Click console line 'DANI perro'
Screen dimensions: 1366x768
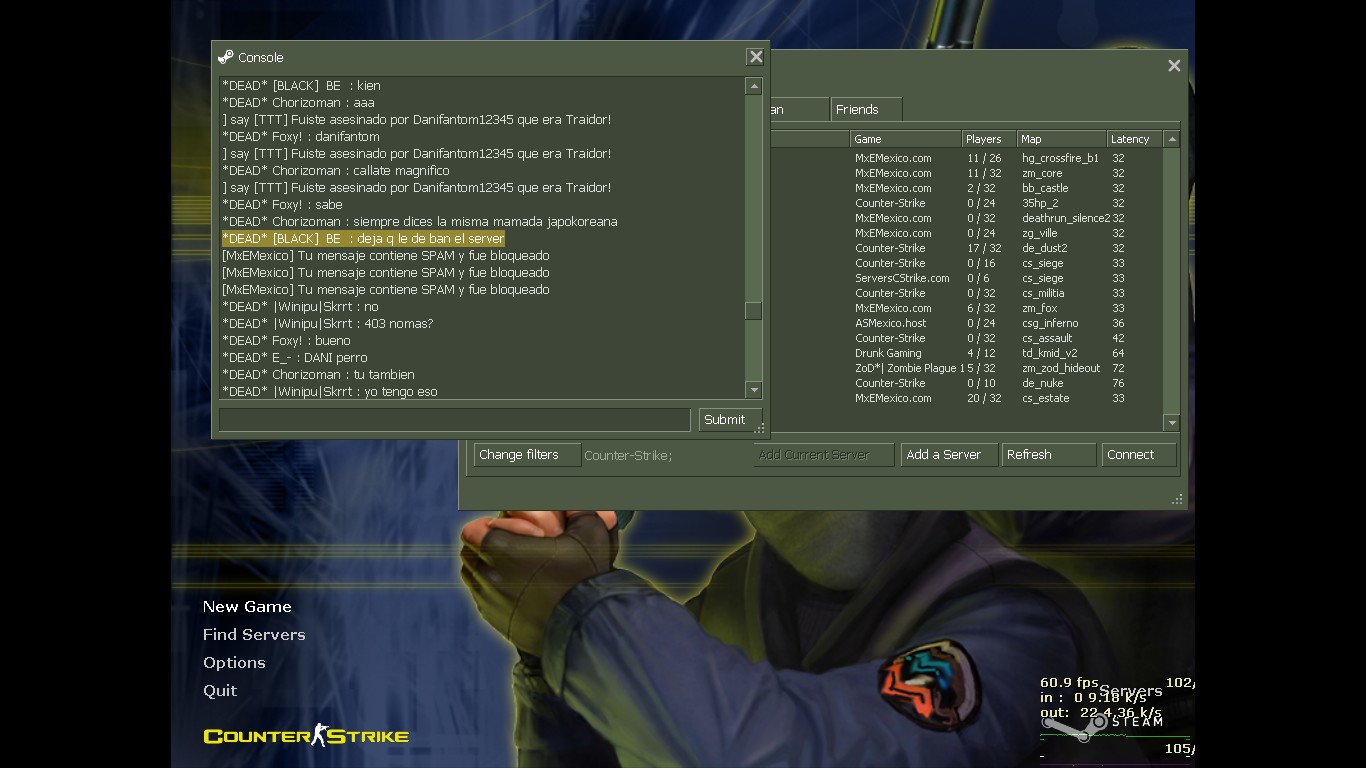295,358
